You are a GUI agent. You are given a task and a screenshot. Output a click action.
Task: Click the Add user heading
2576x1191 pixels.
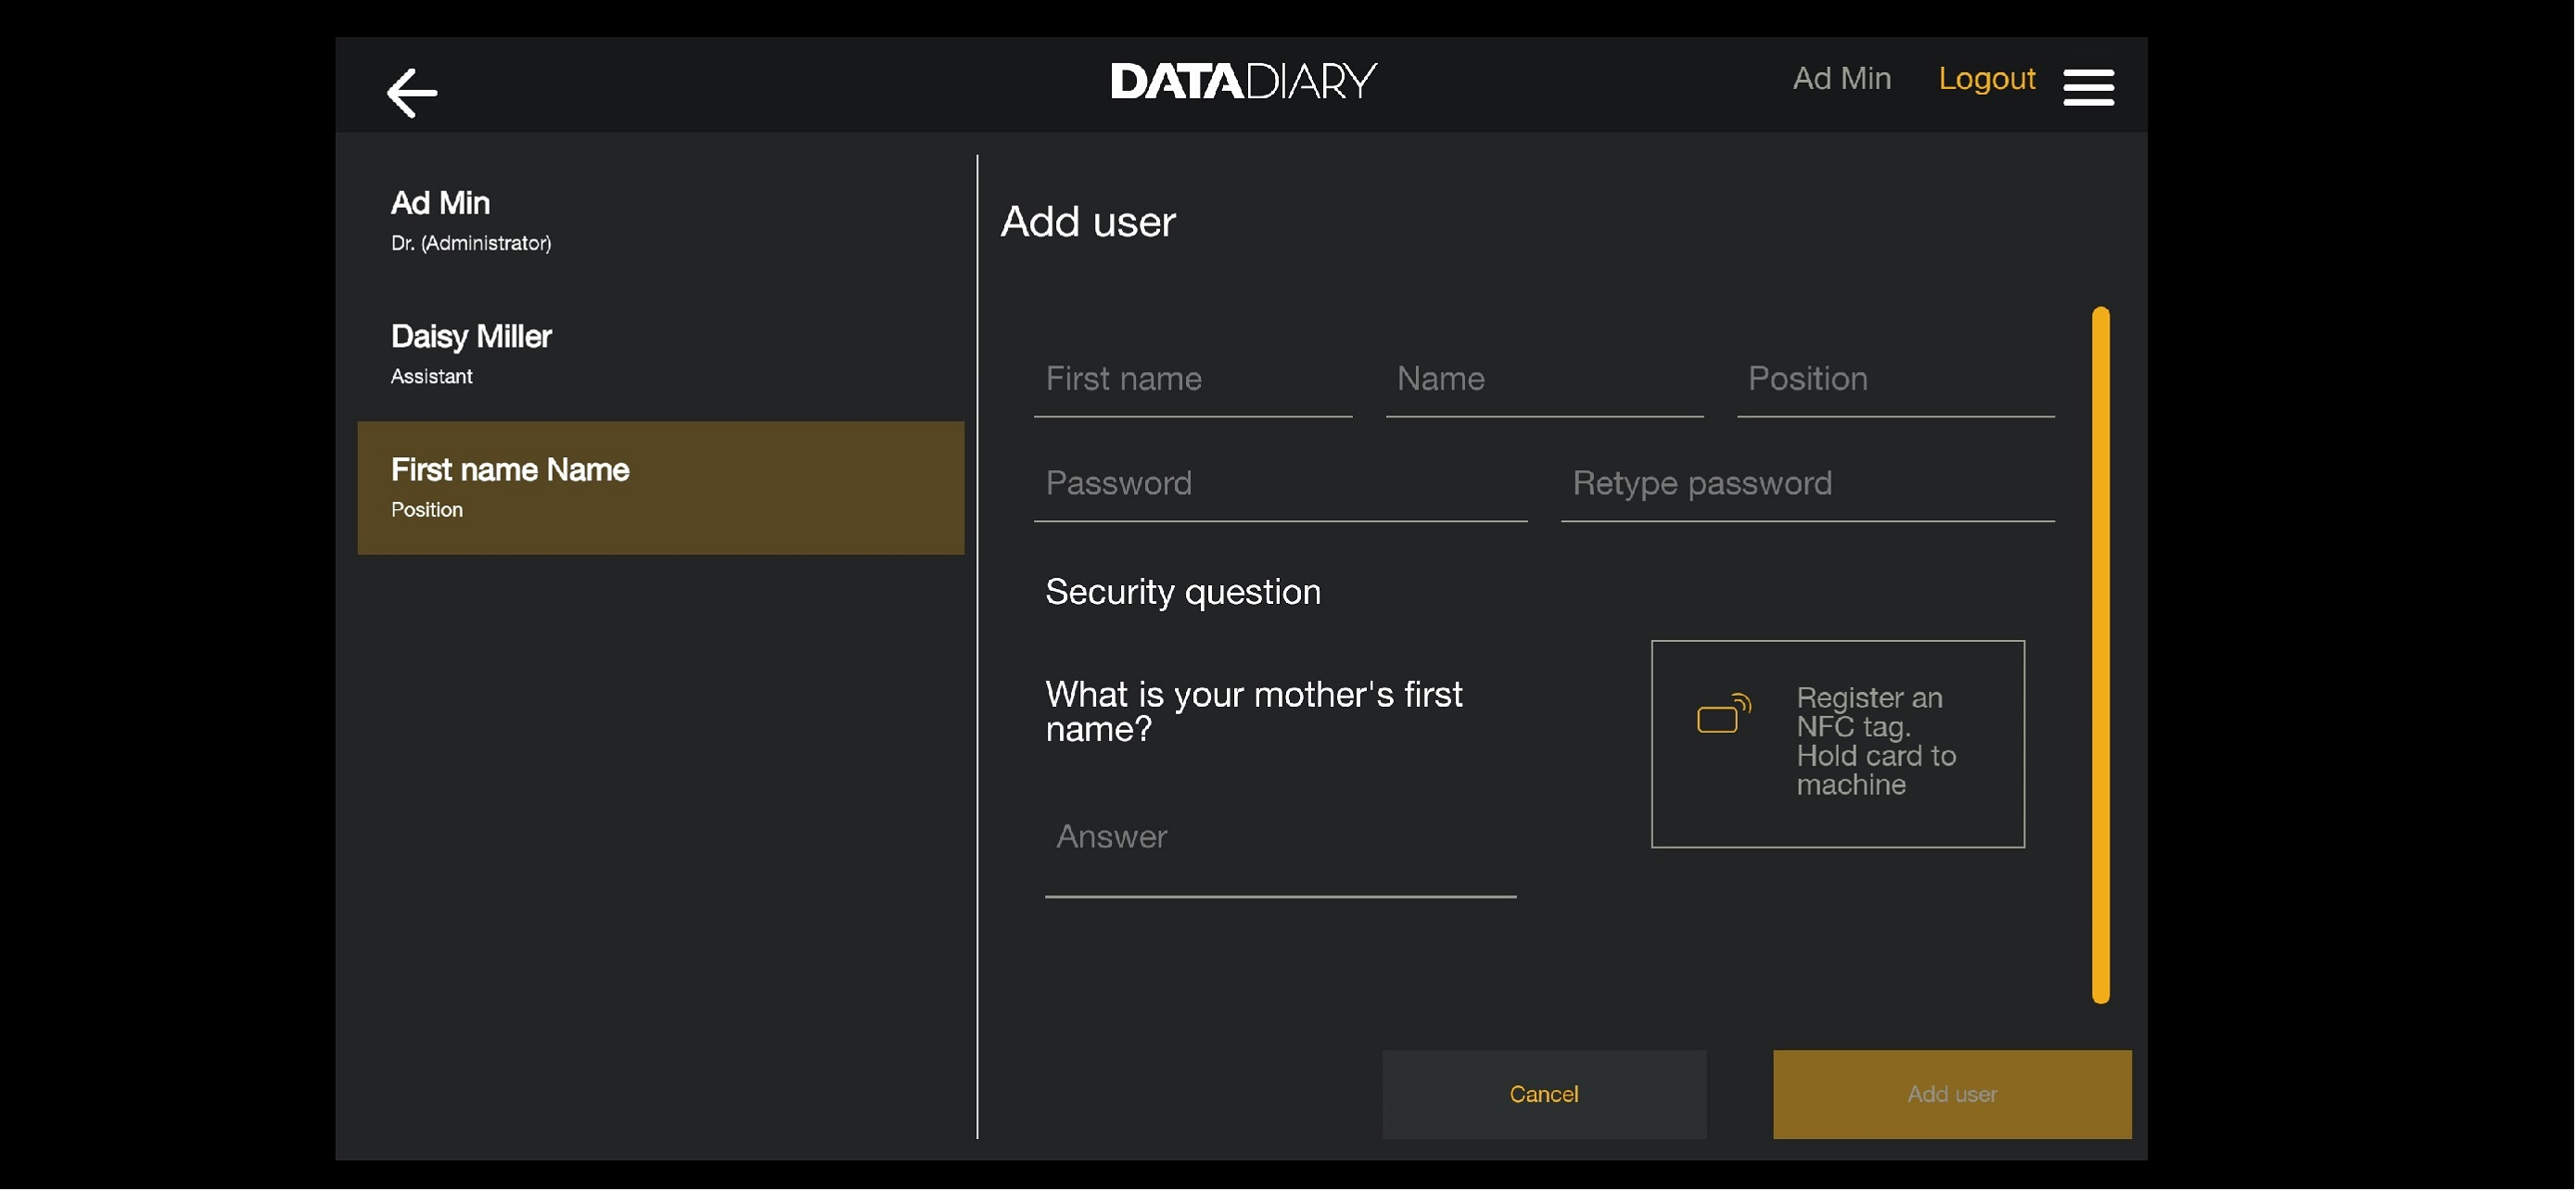pyautogui.click(x=1088, y=222)
